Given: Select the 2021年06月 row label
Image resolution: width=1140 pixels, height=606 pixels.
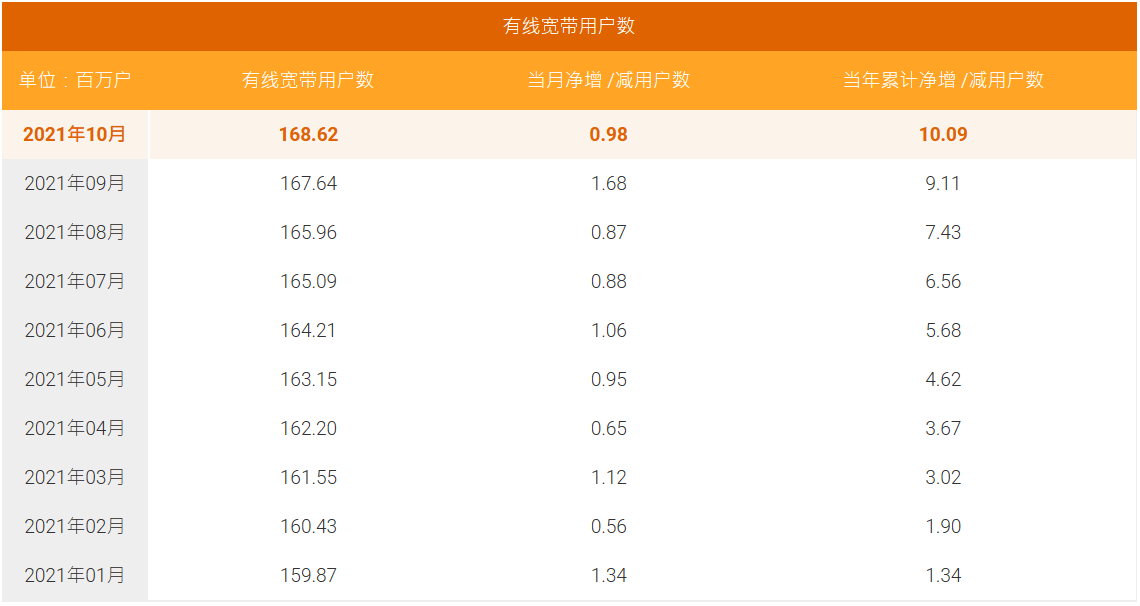Looking at the screenshot, I should (75, 330).
